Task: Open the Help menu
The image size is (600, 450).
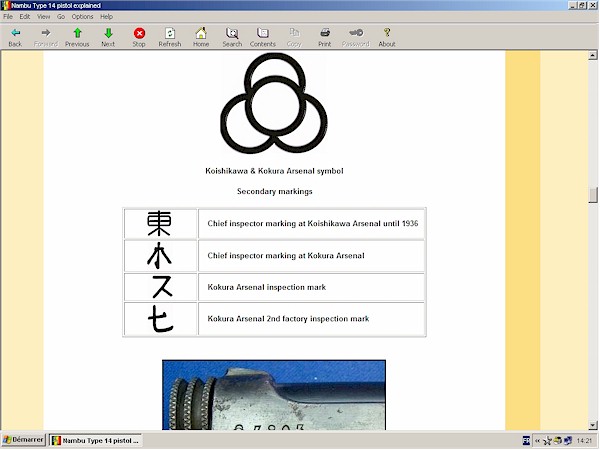Action: point(106,17)
